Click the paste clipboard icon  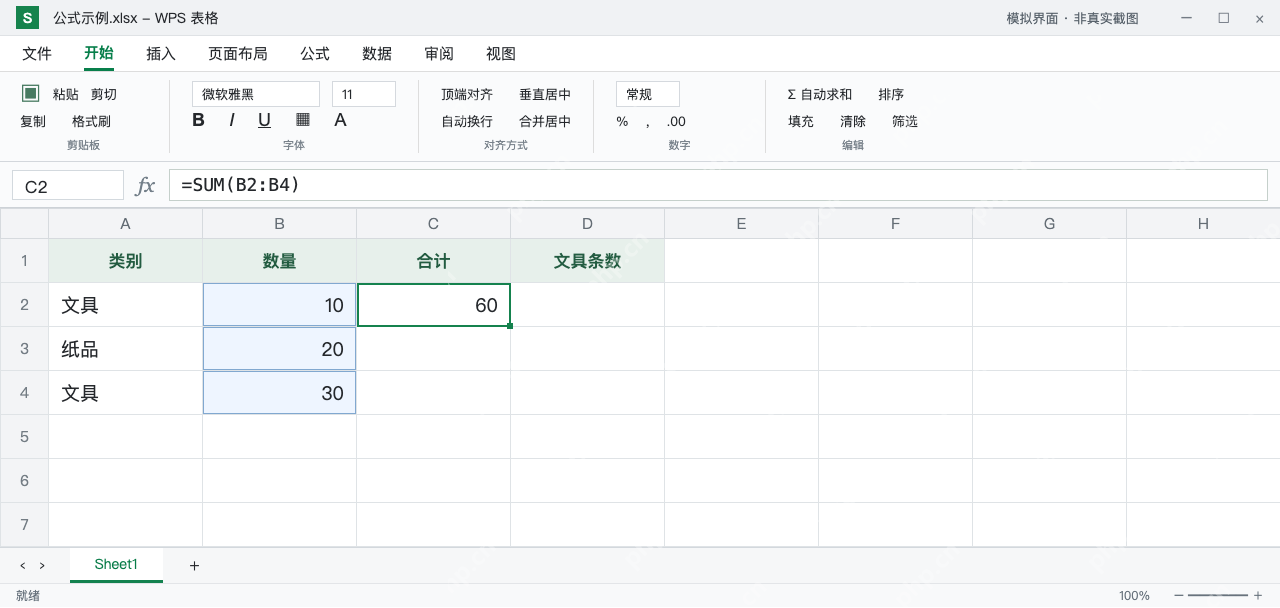click(31, 93)
